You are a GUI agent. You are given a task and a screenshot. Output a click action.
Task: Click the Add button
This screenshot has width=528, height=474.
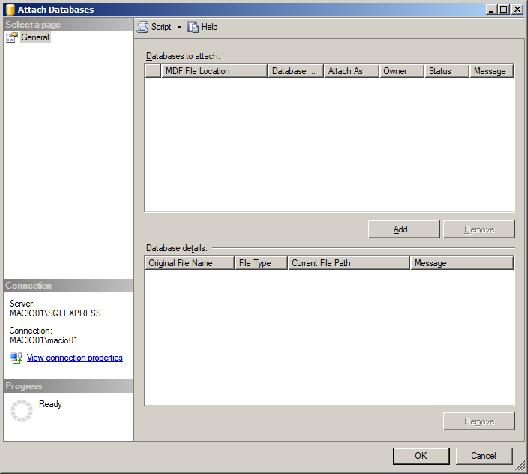[x=404, y=229]
